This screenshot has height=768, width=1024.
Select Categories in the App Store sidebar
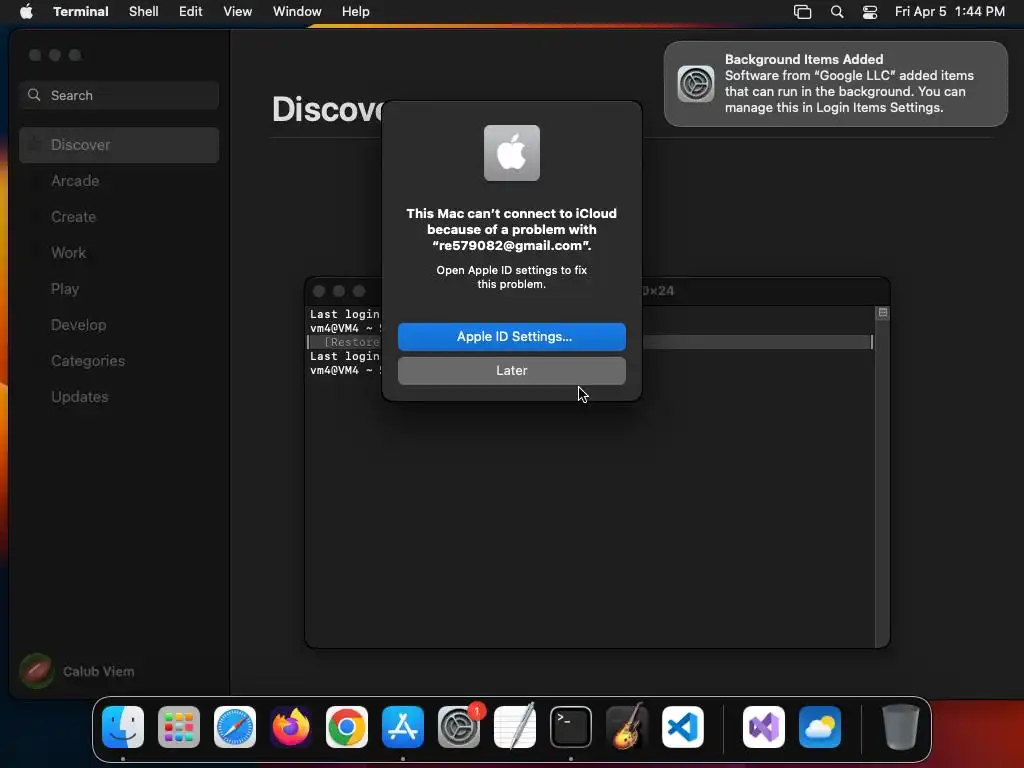(x=119, y=360)
